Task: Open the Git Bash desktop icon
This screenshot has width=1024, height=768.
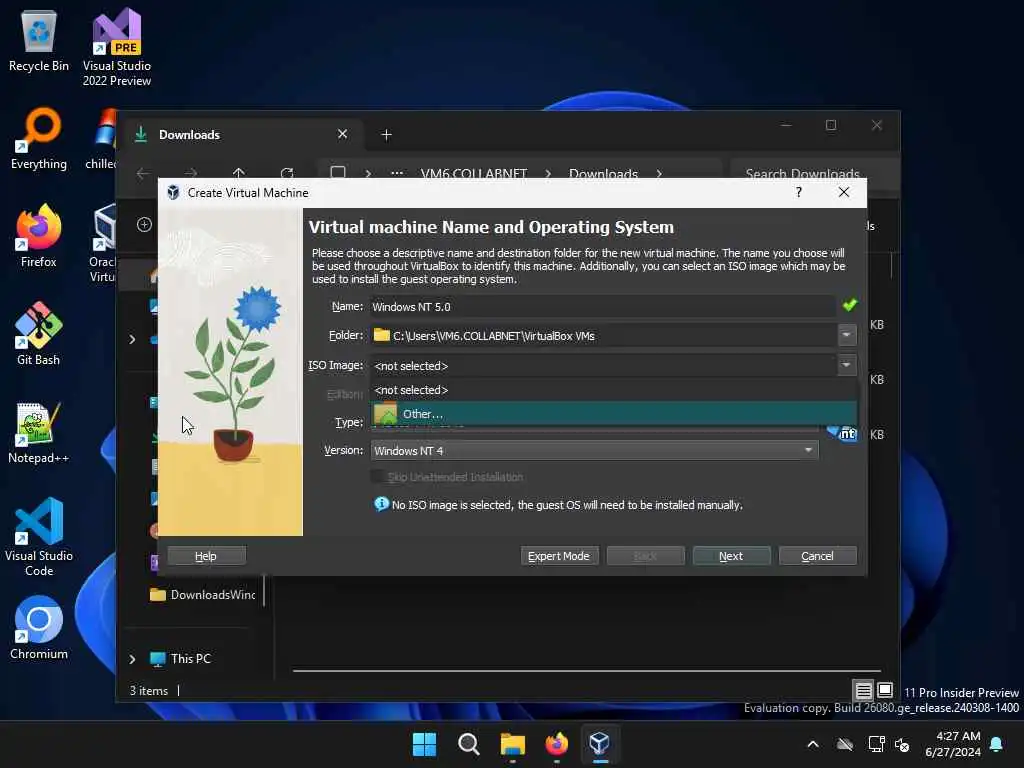Action: [x=39, y=334]
